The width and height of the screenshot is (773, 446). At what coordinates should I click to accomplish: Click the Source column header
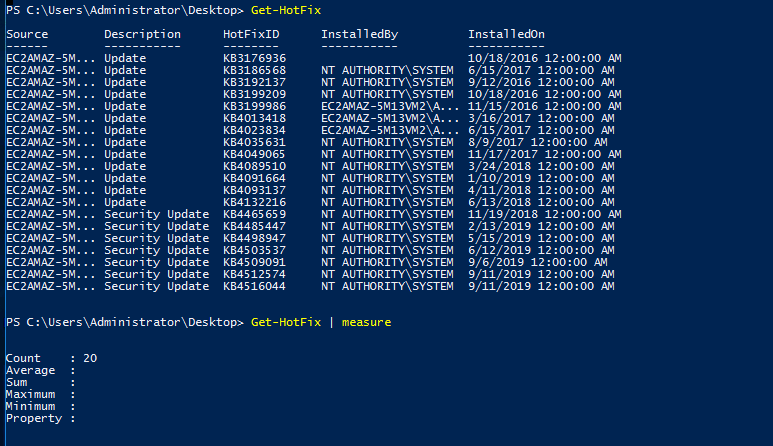27,34
